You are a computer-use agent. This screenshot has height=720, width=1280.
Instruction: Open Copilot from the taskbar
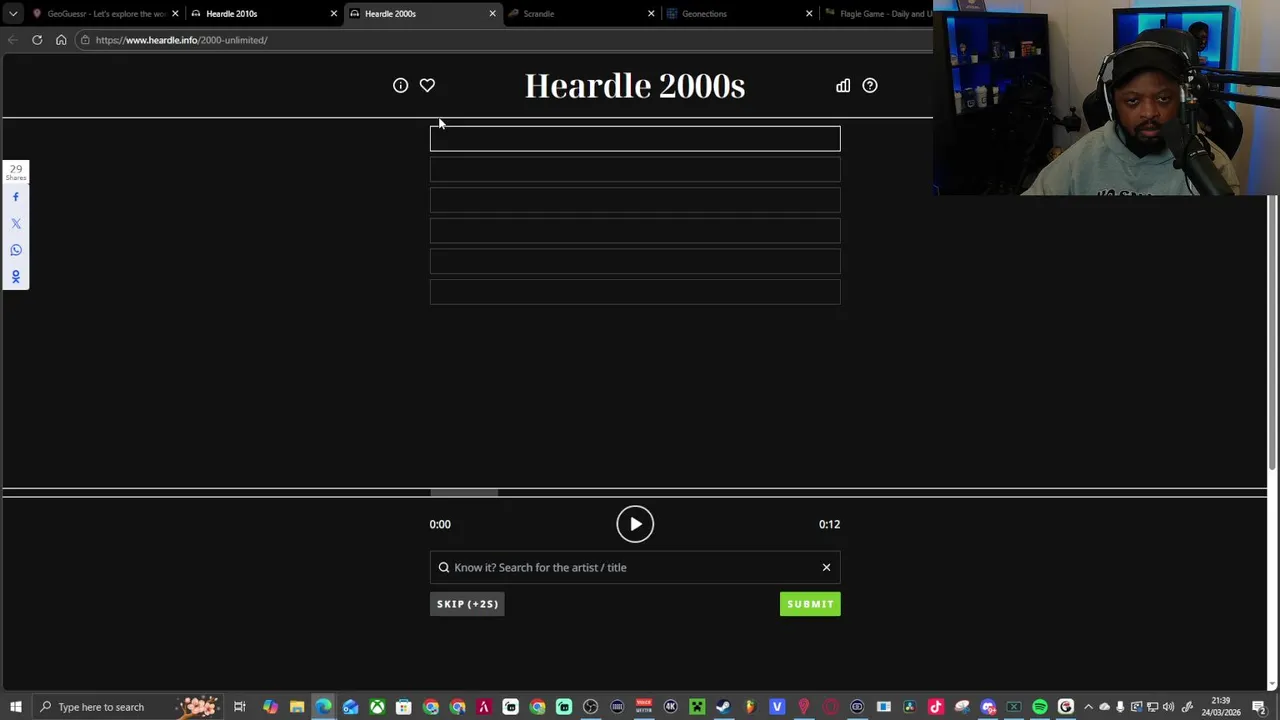point(270,707)
